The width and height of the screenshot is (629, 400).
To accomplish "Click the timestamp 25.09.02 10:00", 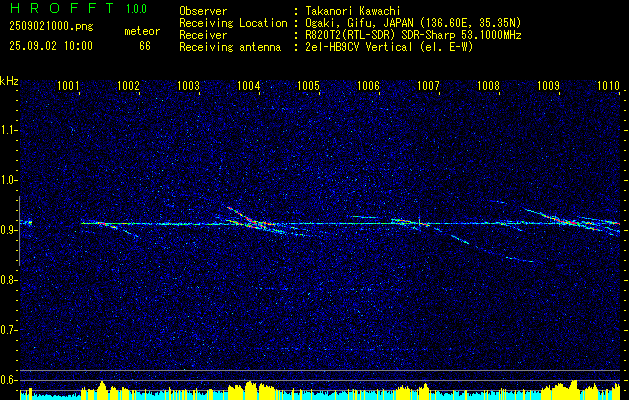I will [51, 46].
